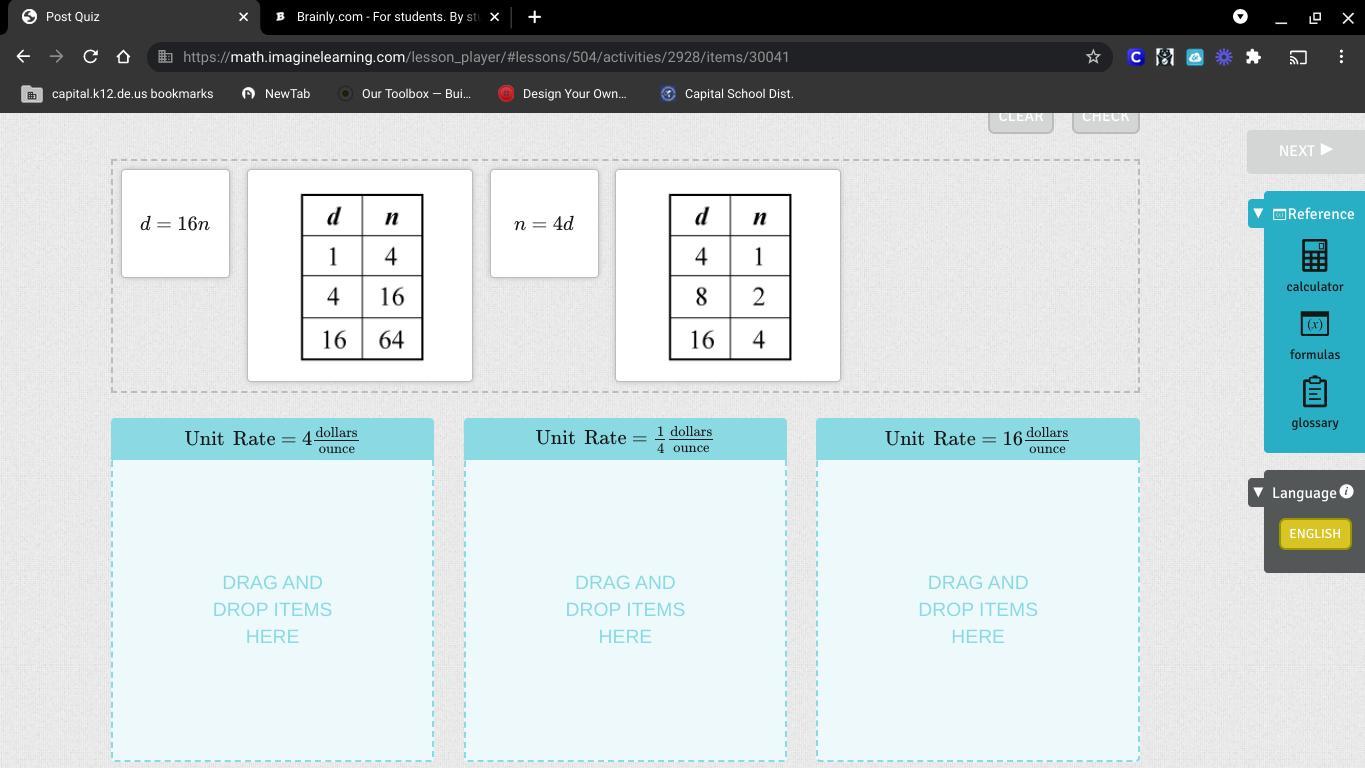Open the blue cloud extension icon
The height and width of the screenshot is (768, 1365).
(x=1194, y=57)
